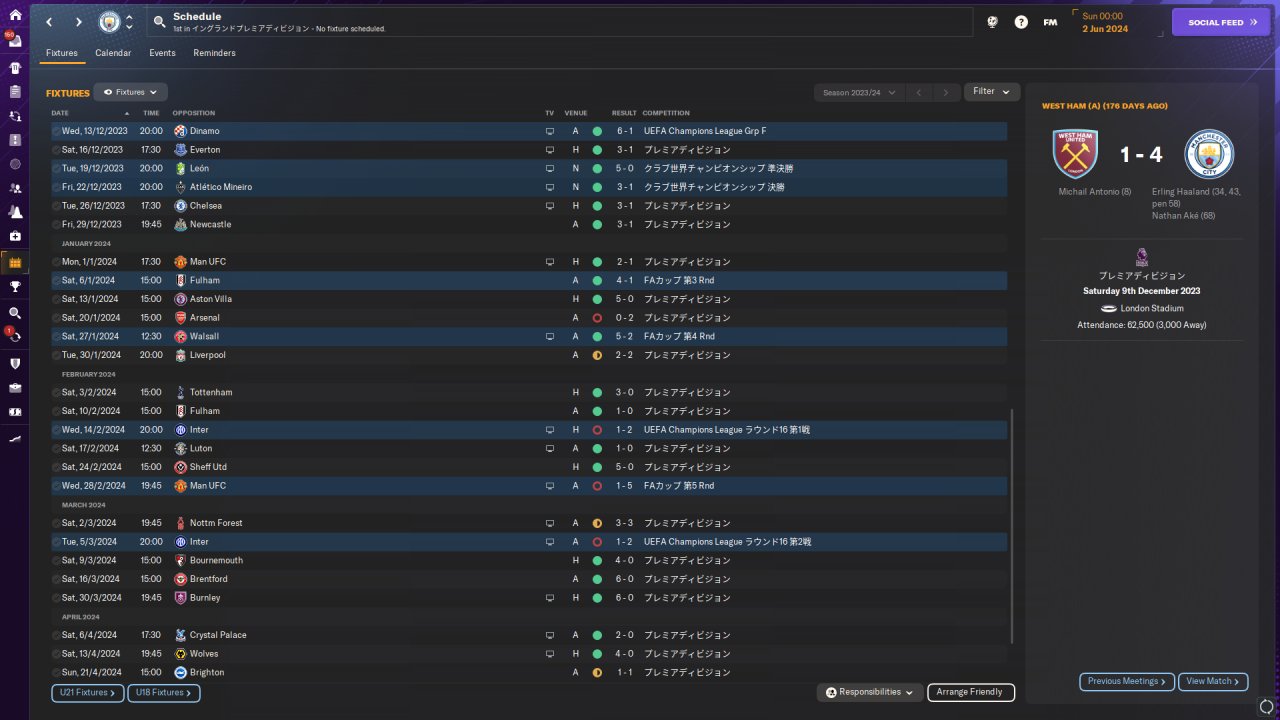This screenshot has height=720, width=1280.
Task: Toggle the check circle for the Everton fixture
Action: [56, 150]
